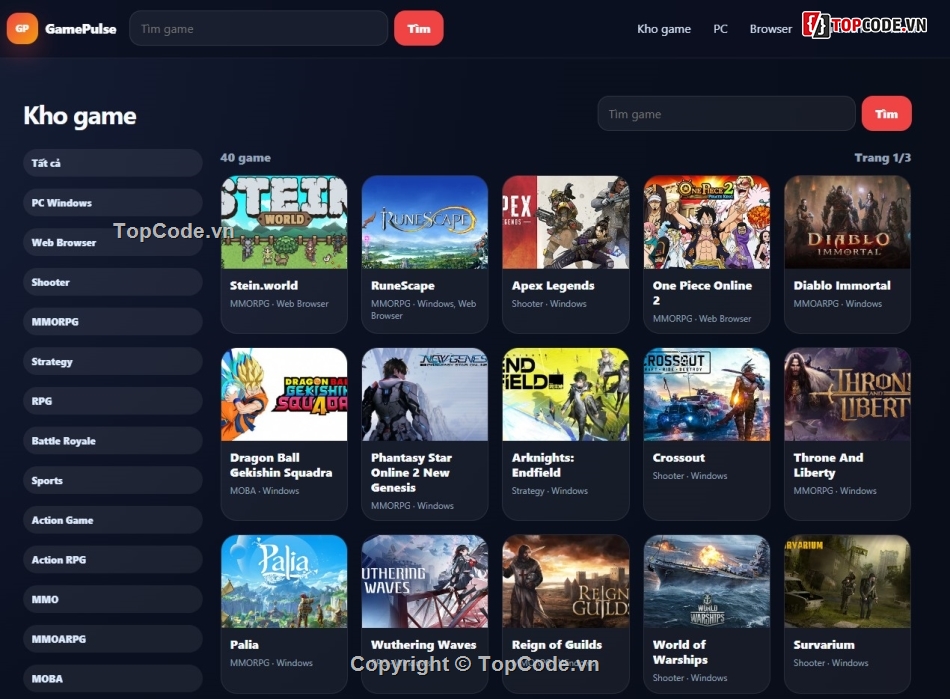Filter by Action RPG genre
This screenshot has width=950, height=699.
(x=113, y=560)
